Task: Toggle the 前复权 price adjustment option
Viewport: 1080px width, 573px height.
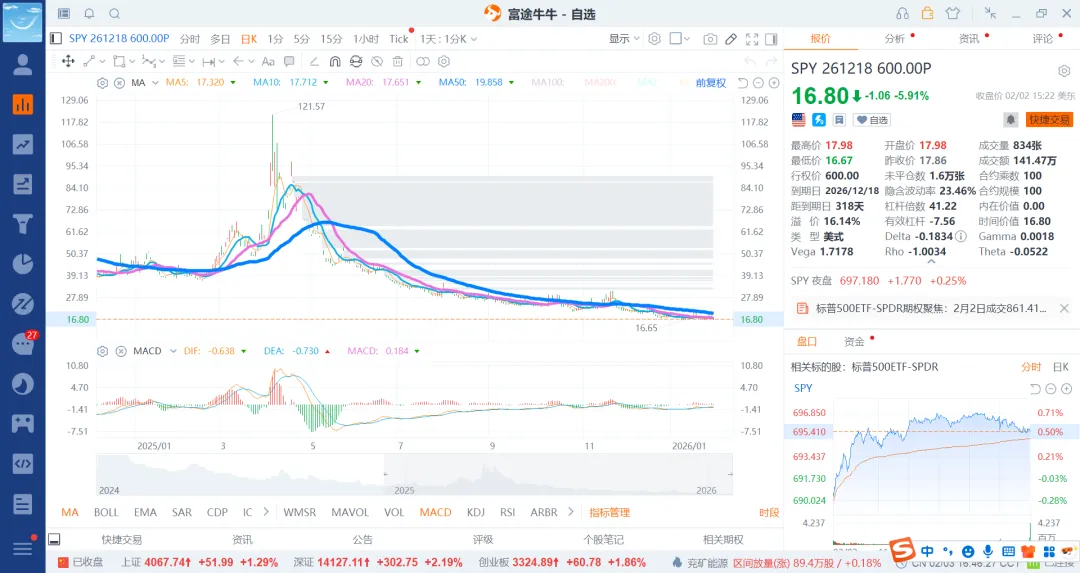Action: [x=711, y=83]
